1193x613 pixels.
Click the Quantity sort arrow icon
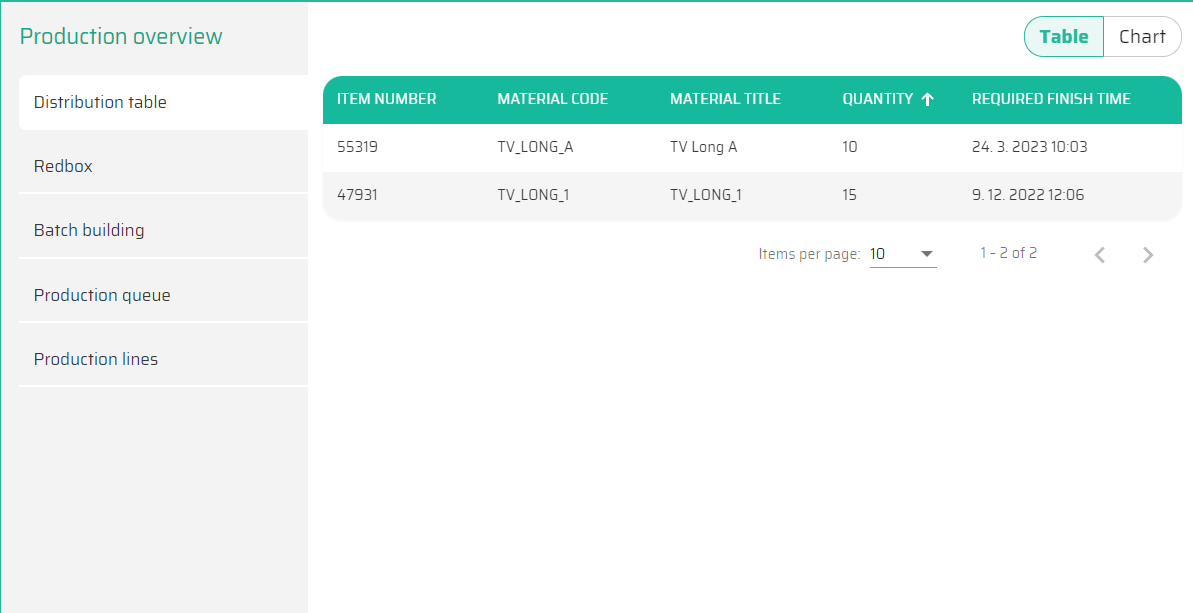click(x=927, y=99)
